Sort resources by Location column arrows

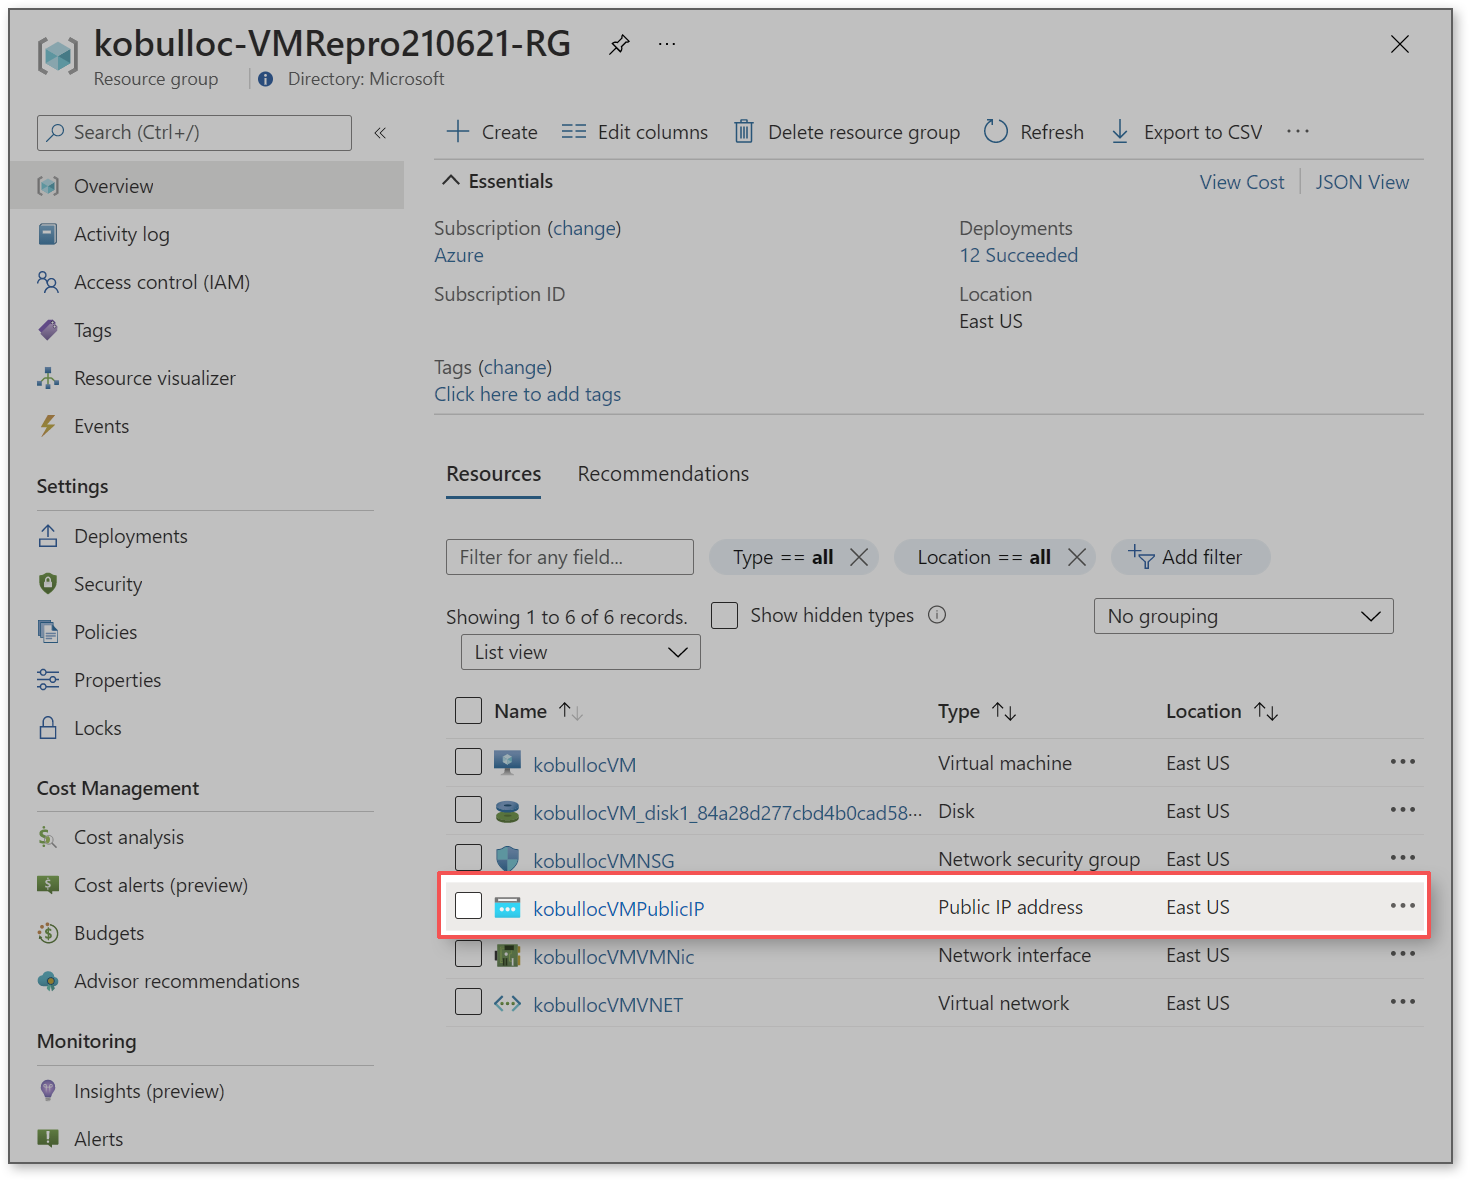tap(1266, 711)
